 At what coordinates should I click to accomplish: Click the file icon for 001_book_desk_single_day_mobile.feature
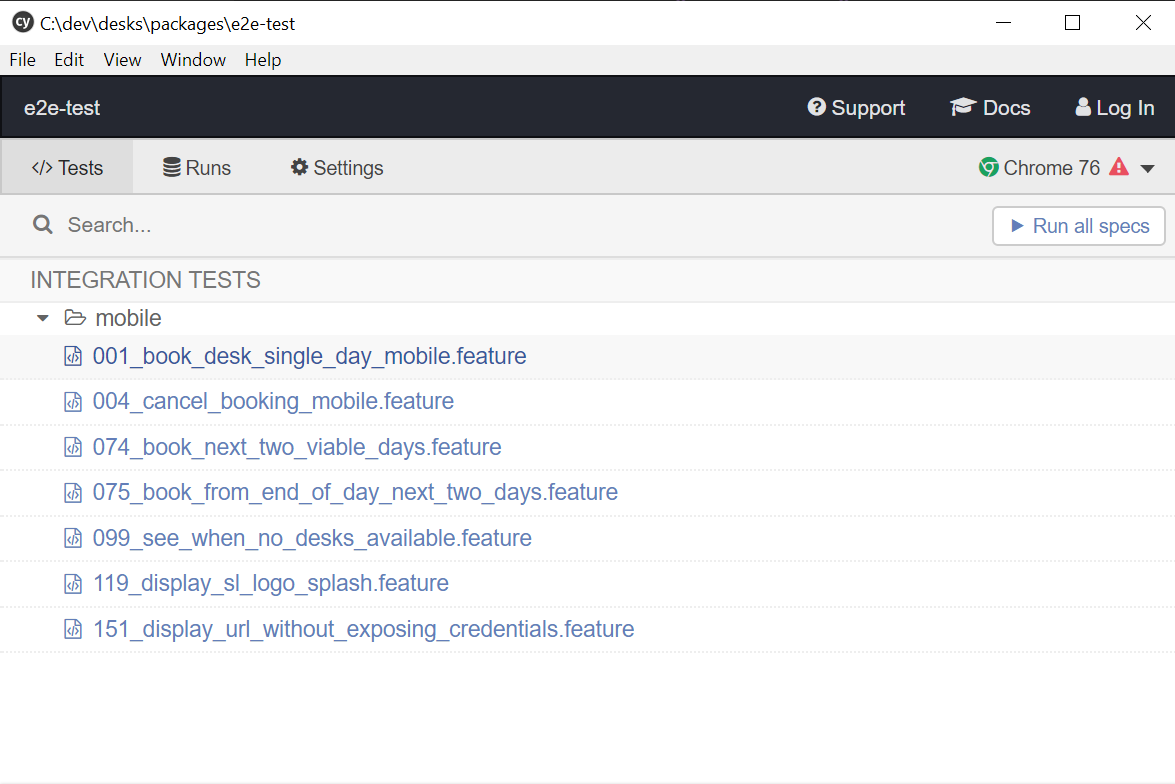73,357
